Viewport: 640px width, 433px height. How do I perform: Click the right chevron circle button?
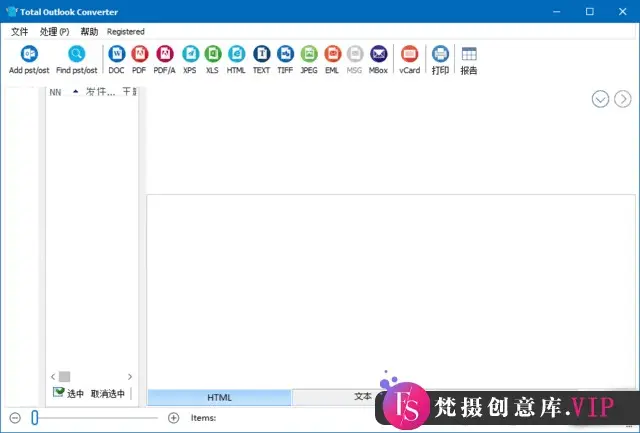tap(622, 99)
